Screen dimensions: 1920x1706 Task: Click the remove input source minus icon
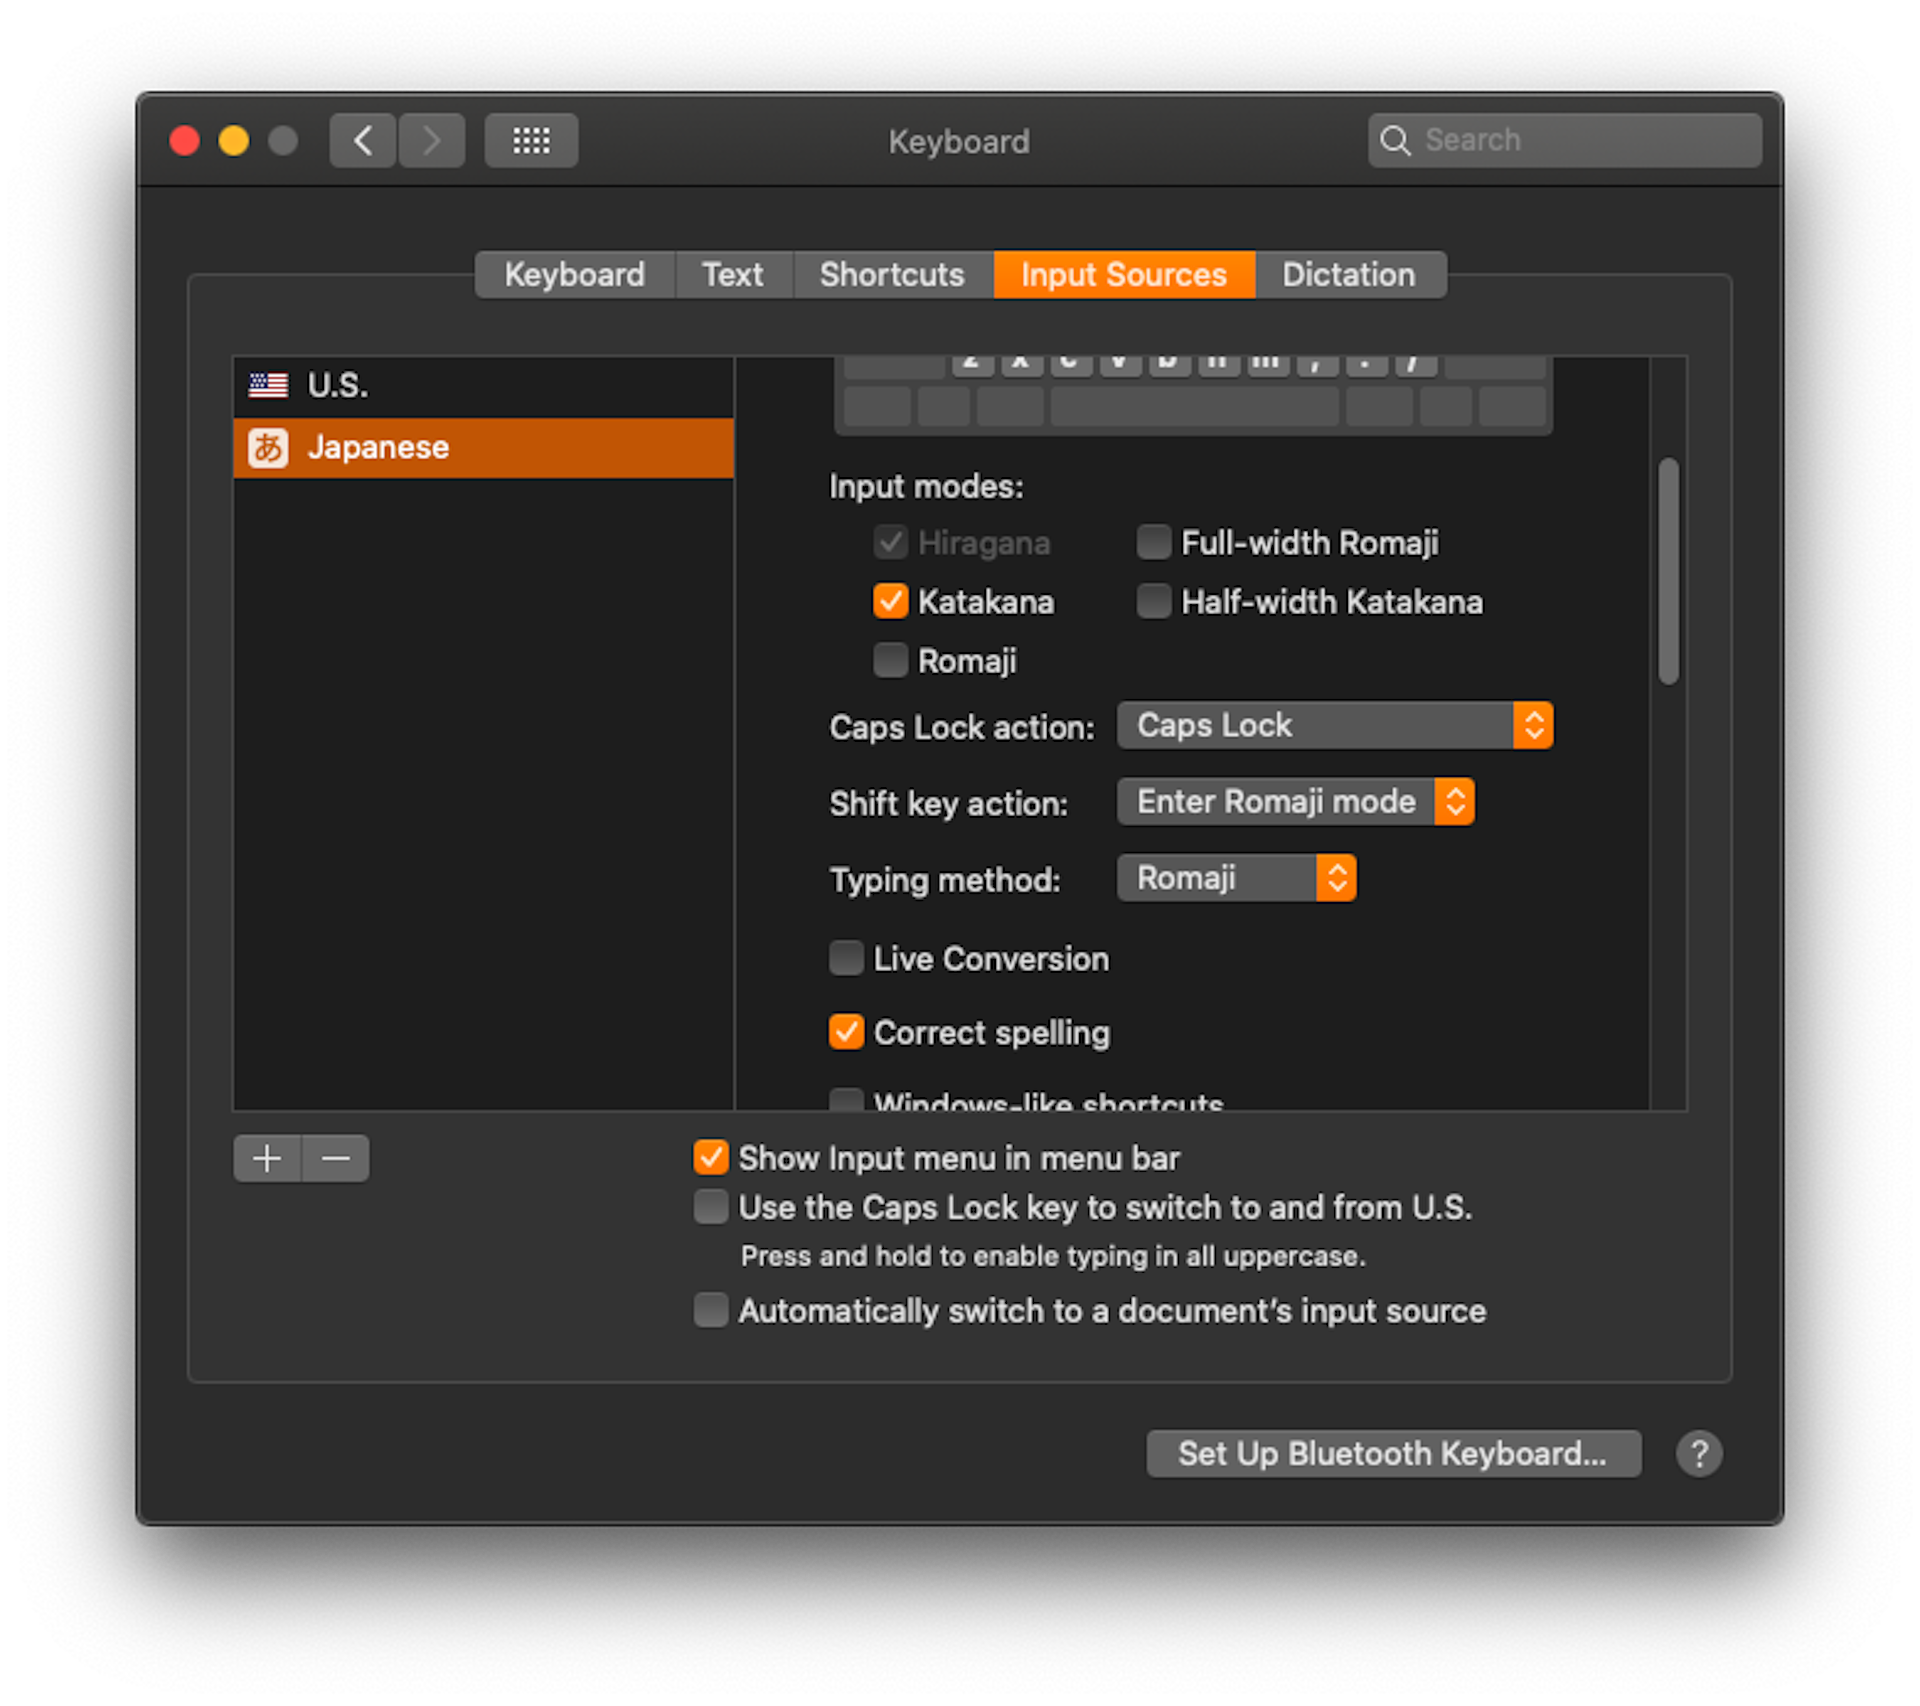338,1158
